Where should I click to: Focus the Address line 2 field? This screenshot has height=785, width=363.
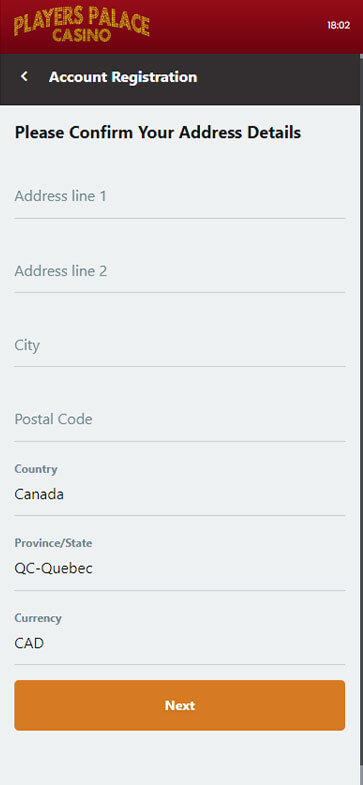point(180,271)
